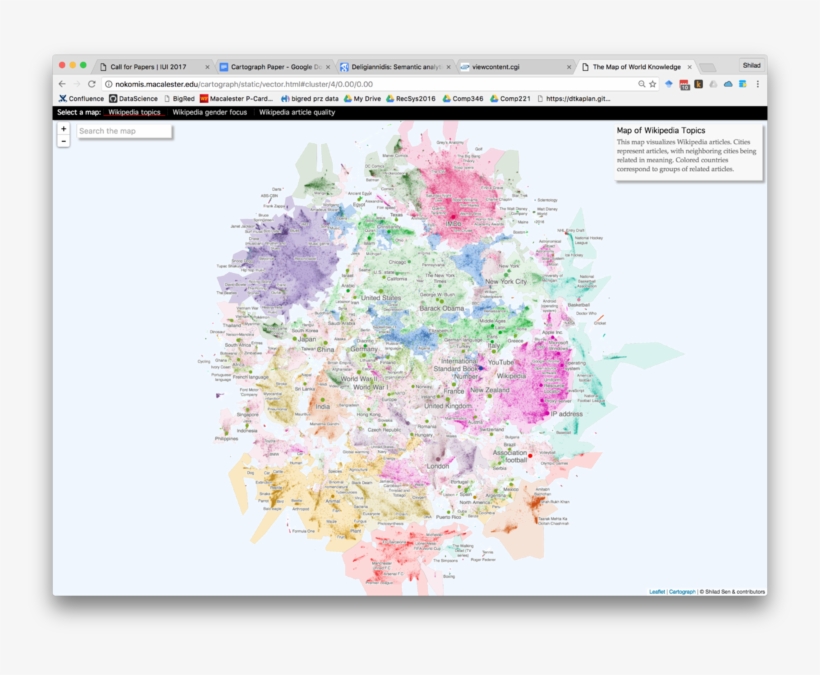Click the New York City map label
820x675 pixels.
506,281
